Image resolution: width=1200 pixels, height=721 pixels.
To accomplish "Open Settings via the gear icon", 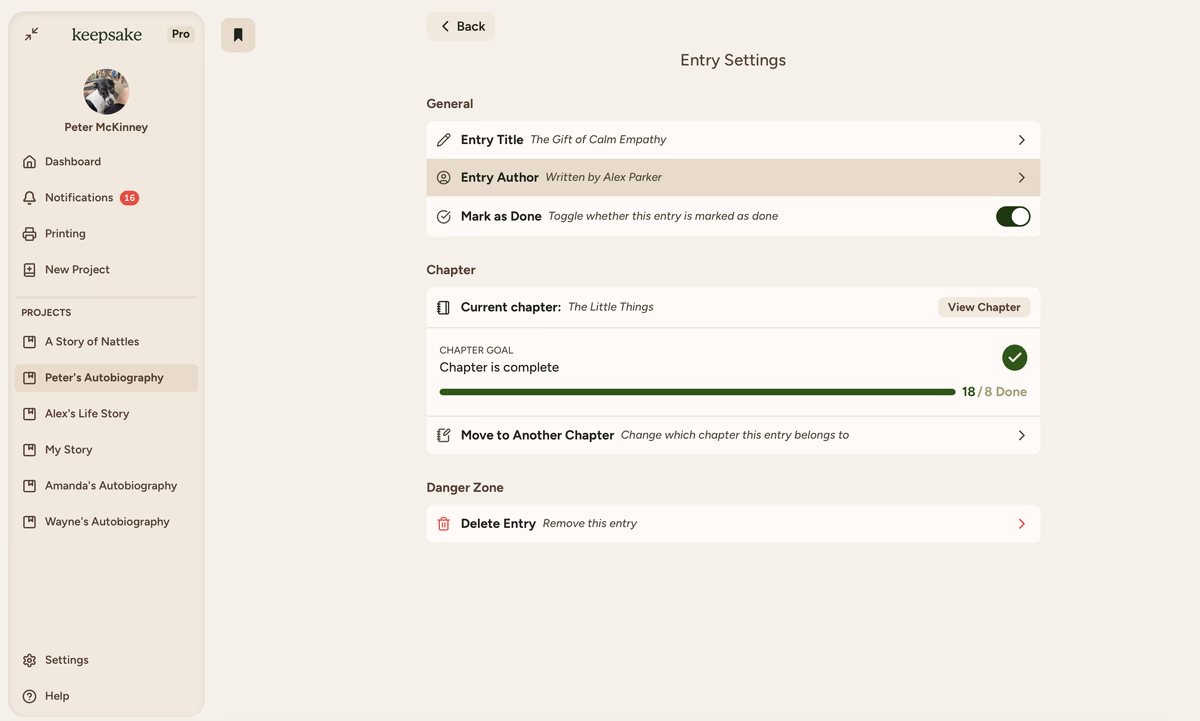I will [x=30, y=660].
